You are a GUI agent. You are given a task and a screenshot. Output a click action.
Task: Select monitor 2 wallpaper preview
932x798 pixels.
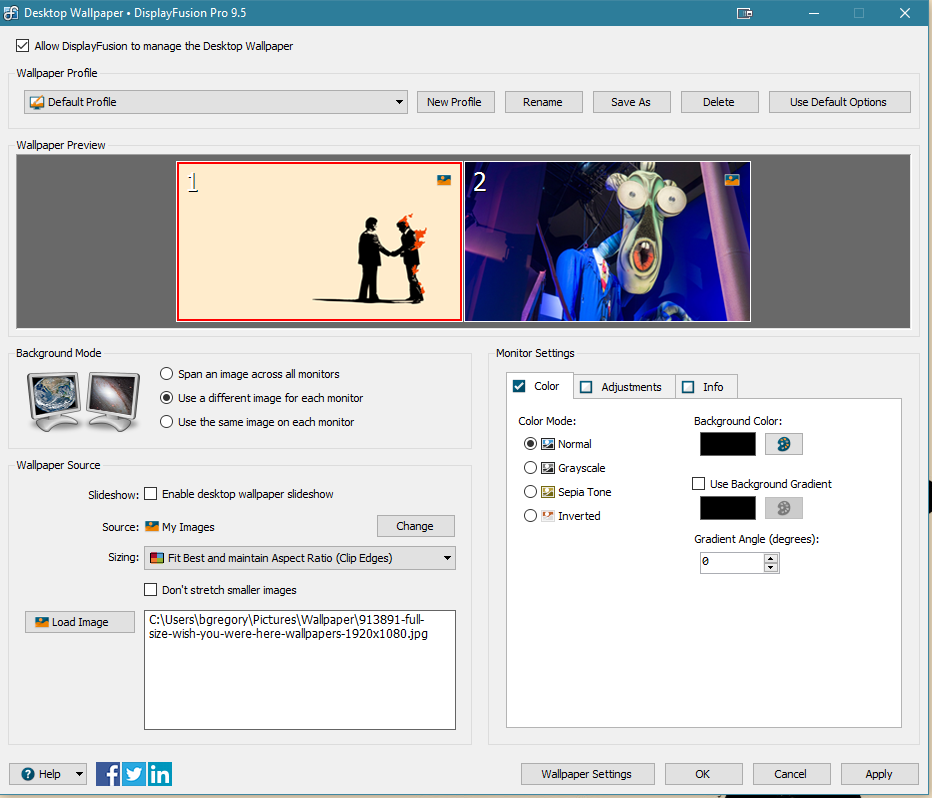click(607, 241)
